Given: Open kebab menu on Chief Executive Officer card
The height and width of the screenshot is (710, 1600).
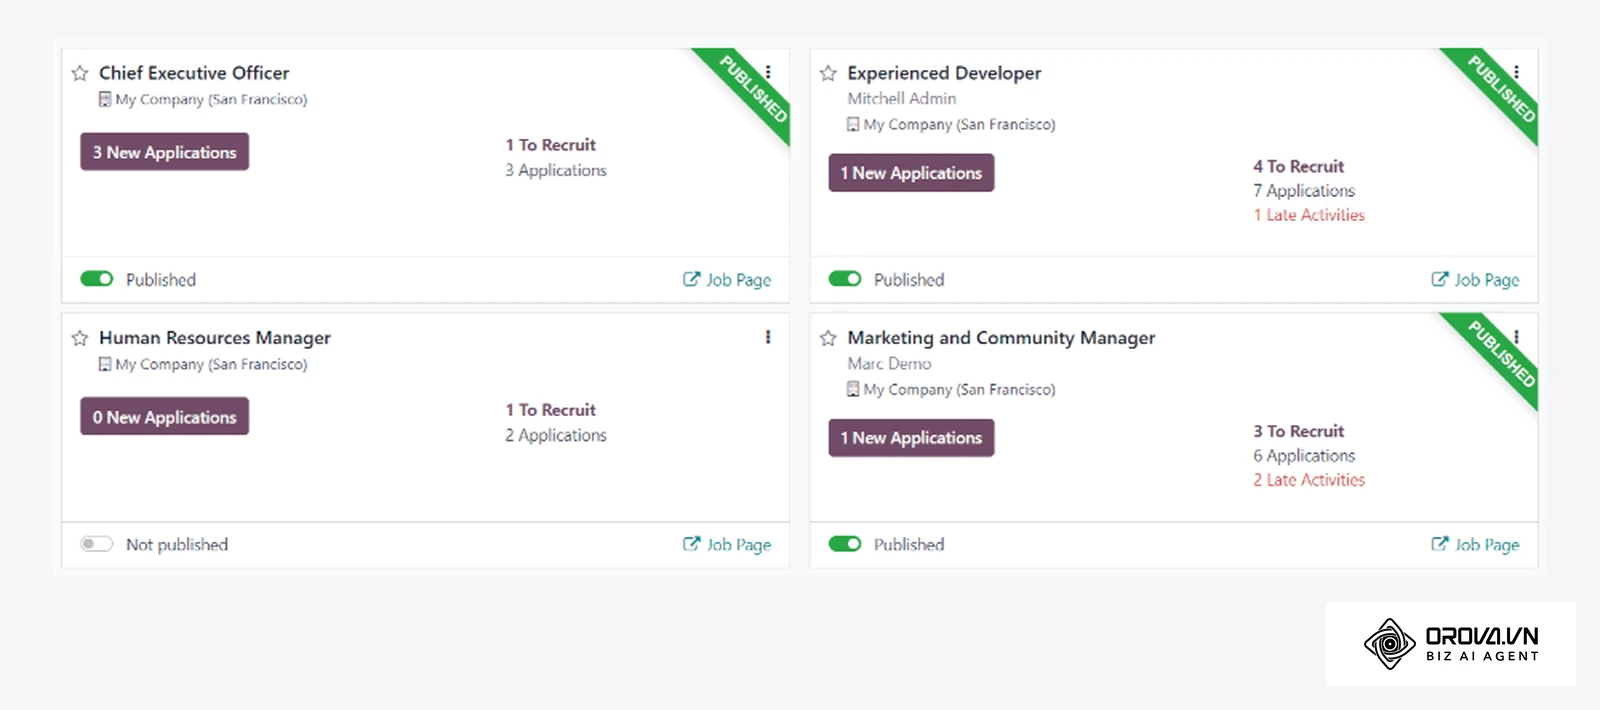Looking at the screenshot, I should coord(768,72).
